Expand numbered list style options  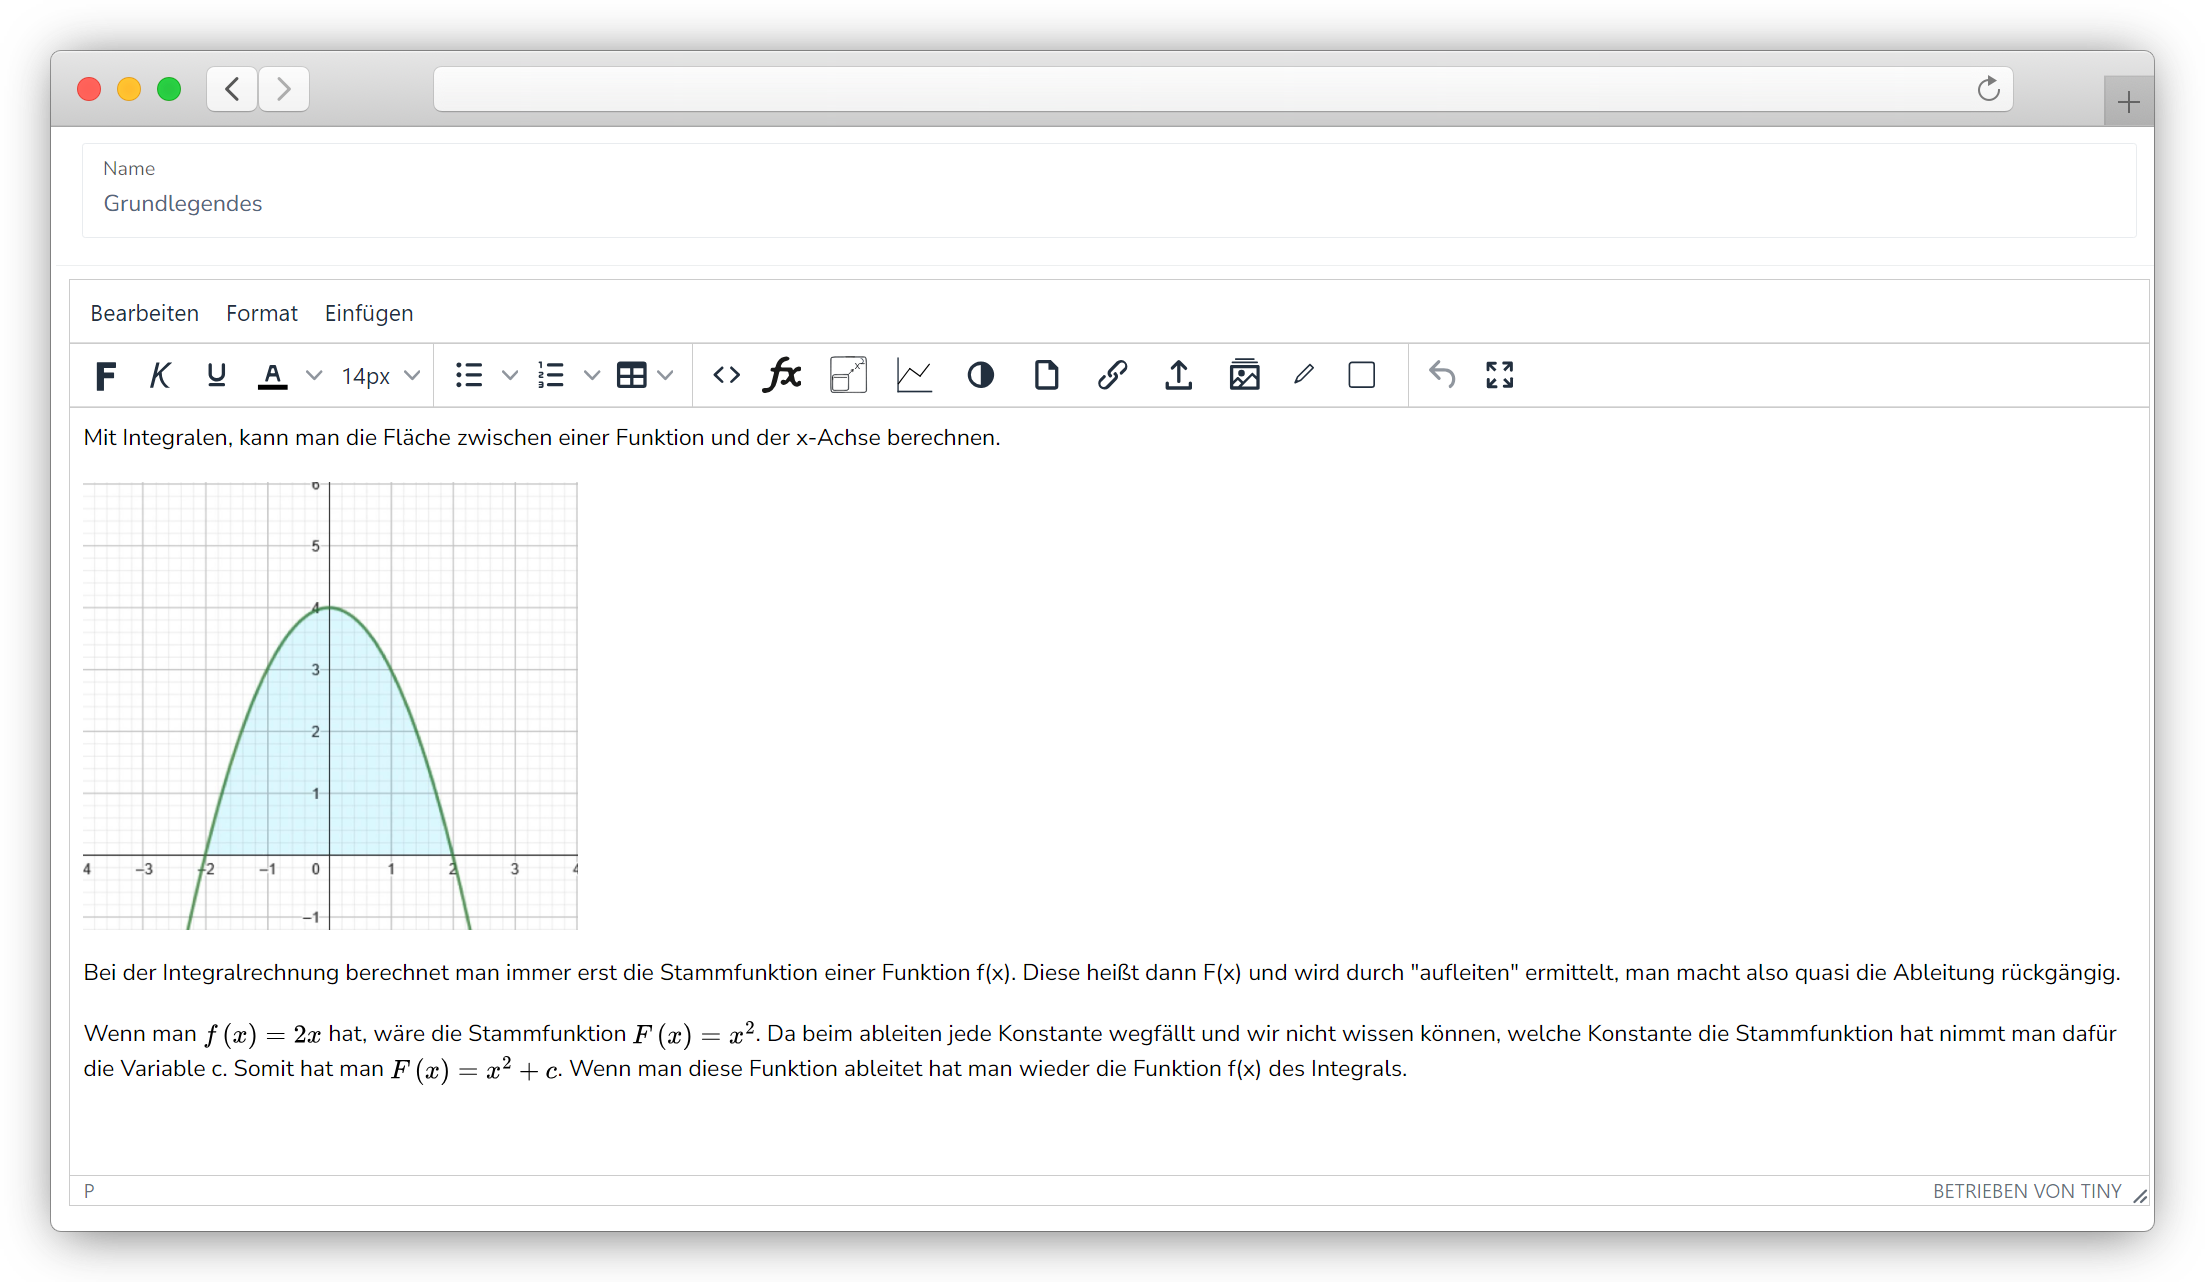(x=592, y=376)
